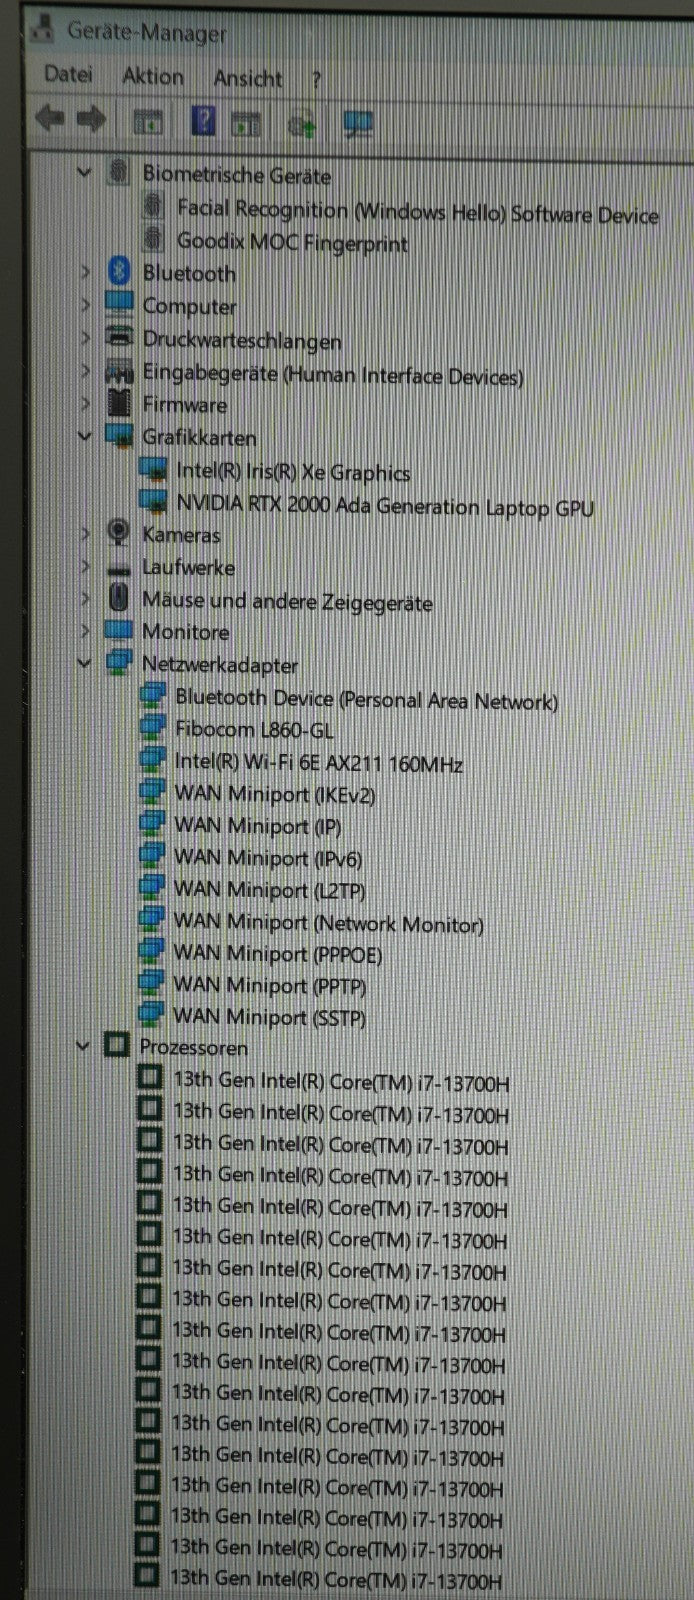
Task: Click the Laufwerke drive icon
Action: pos(118,568)
